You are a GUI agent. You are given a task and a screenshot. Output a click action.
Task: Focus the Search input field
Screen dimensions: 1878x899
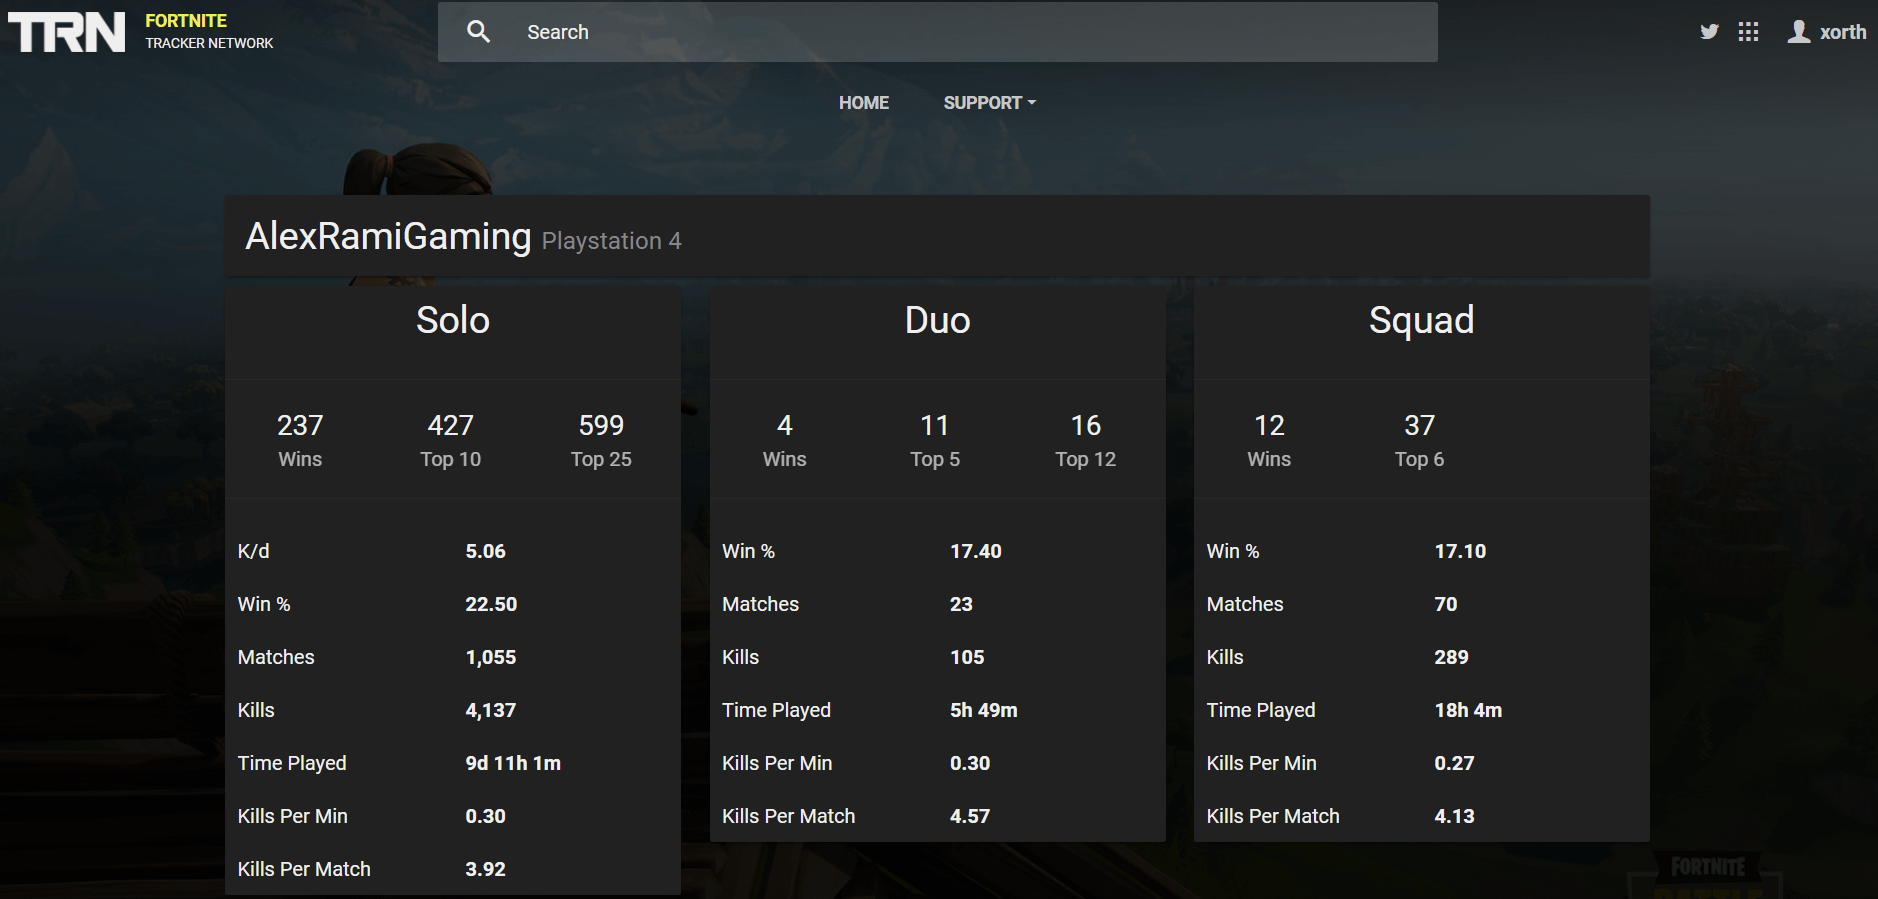tap(938, 32)
